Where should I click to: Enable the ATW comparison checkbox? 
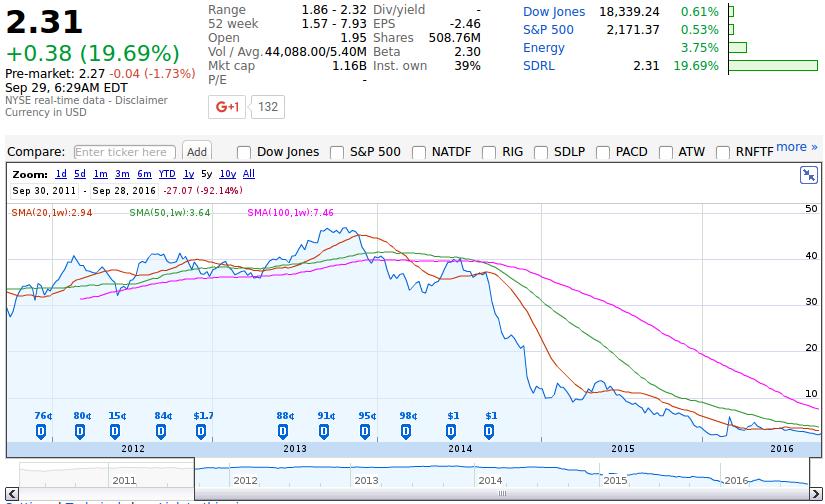[x=666, y=153]
